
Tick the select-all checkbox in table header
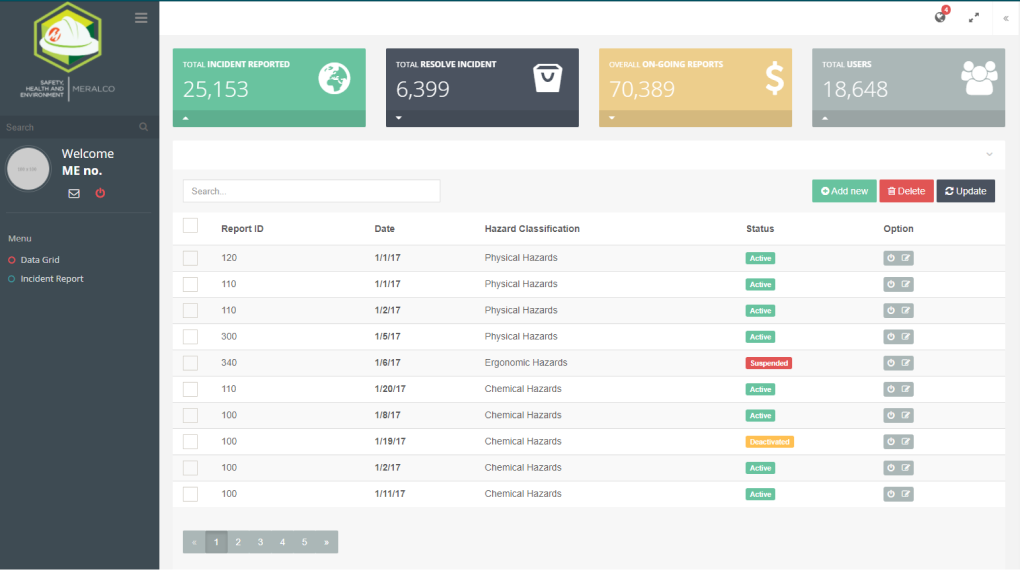(190, 226)
